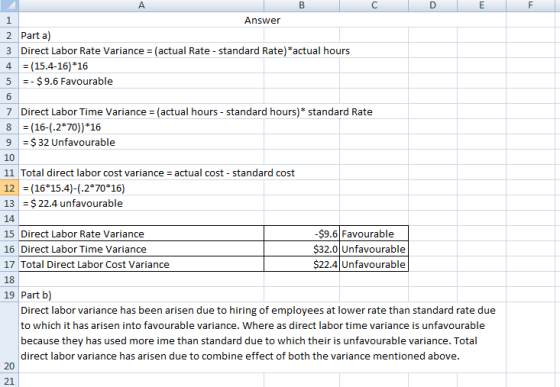Select highlighted row 12 header
This screenshot has width=560, height=387.
tap(9, 188)
